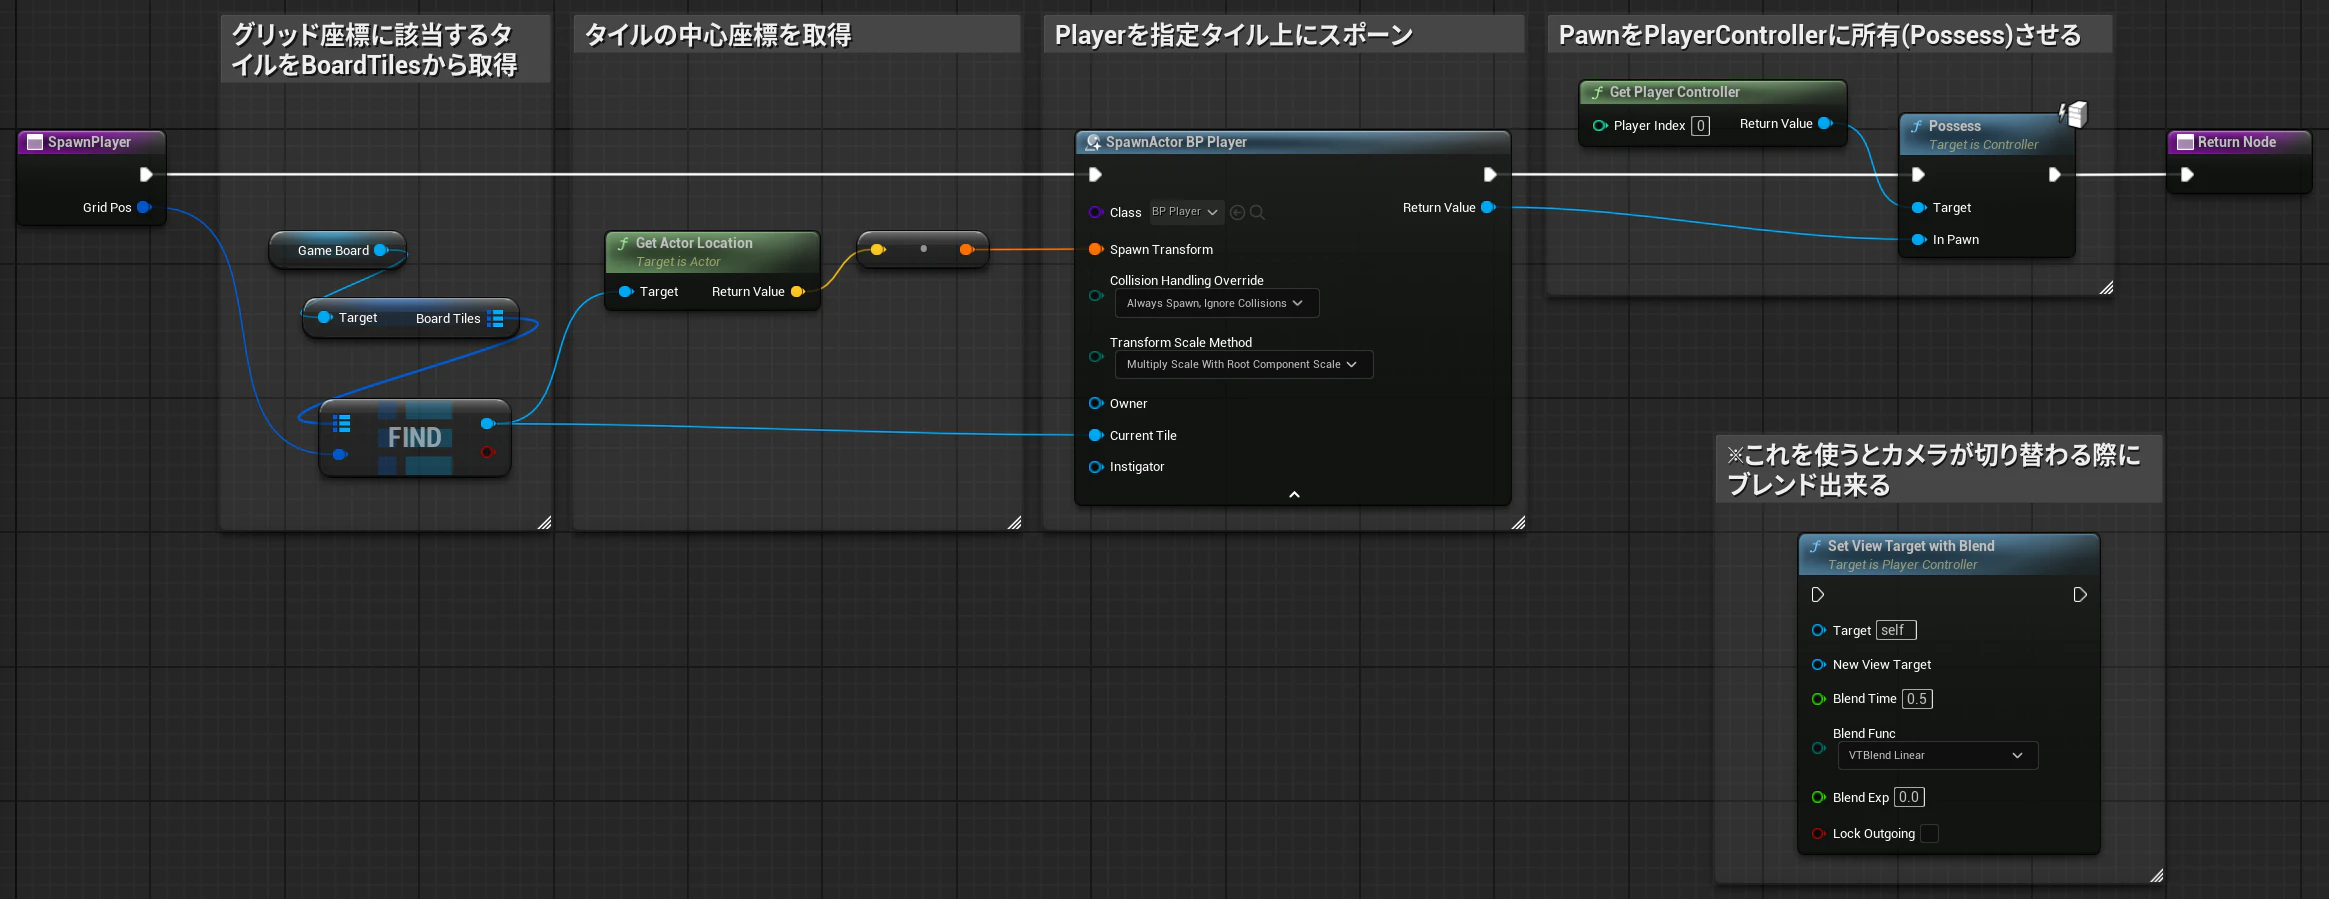This screenshot has height=899, width=2329.
Task: Select Set View Target with Blend title
Action: [x=1911, y=546]
